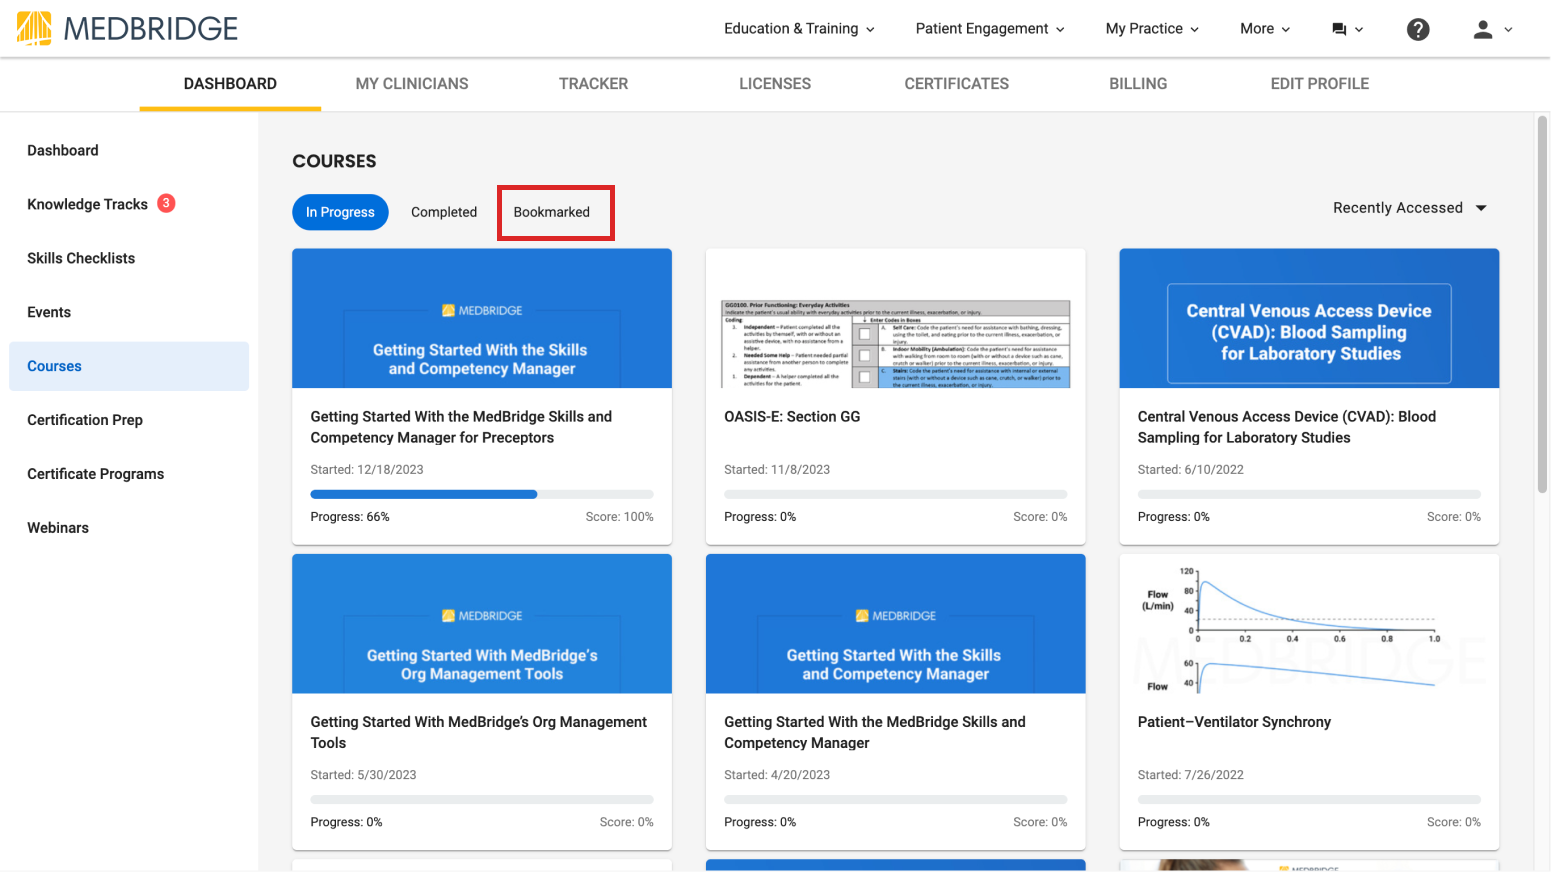Click 'Started: 11/8/2023' text
Screen dimensions: 1551x872
[x=777, y=470]
